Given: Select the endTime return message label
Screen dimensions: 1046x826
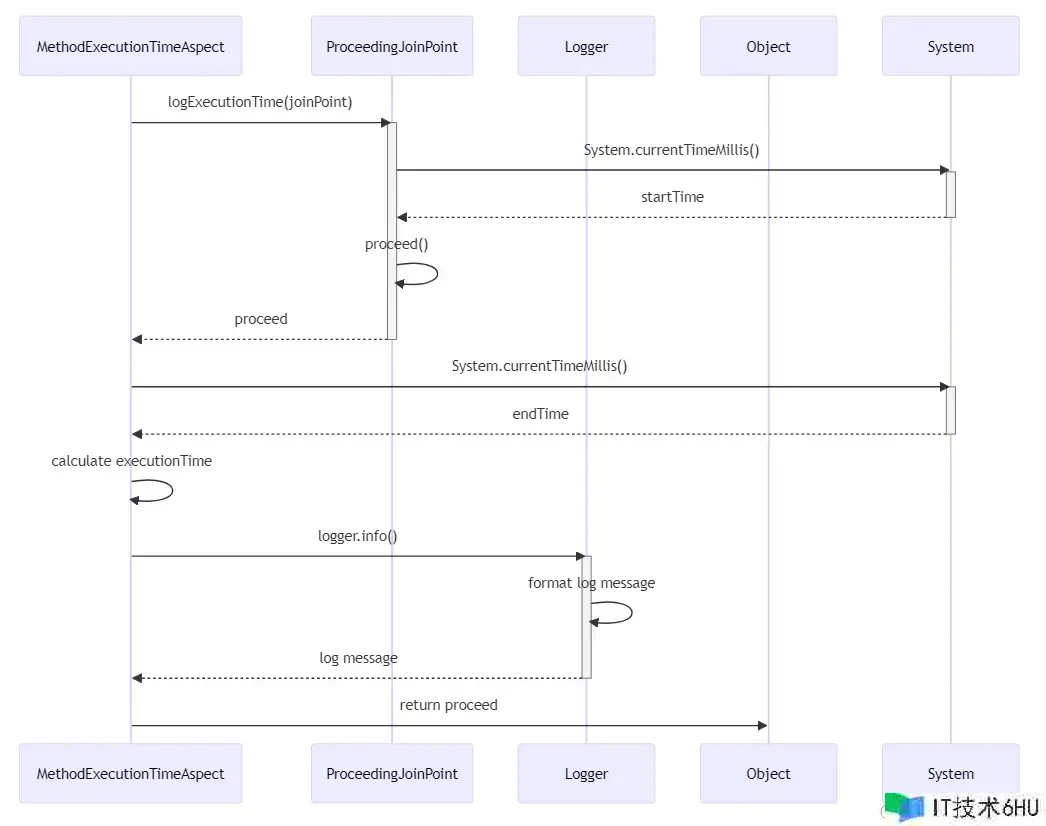Looking at the screenshot, I should [x=540, y=413].
